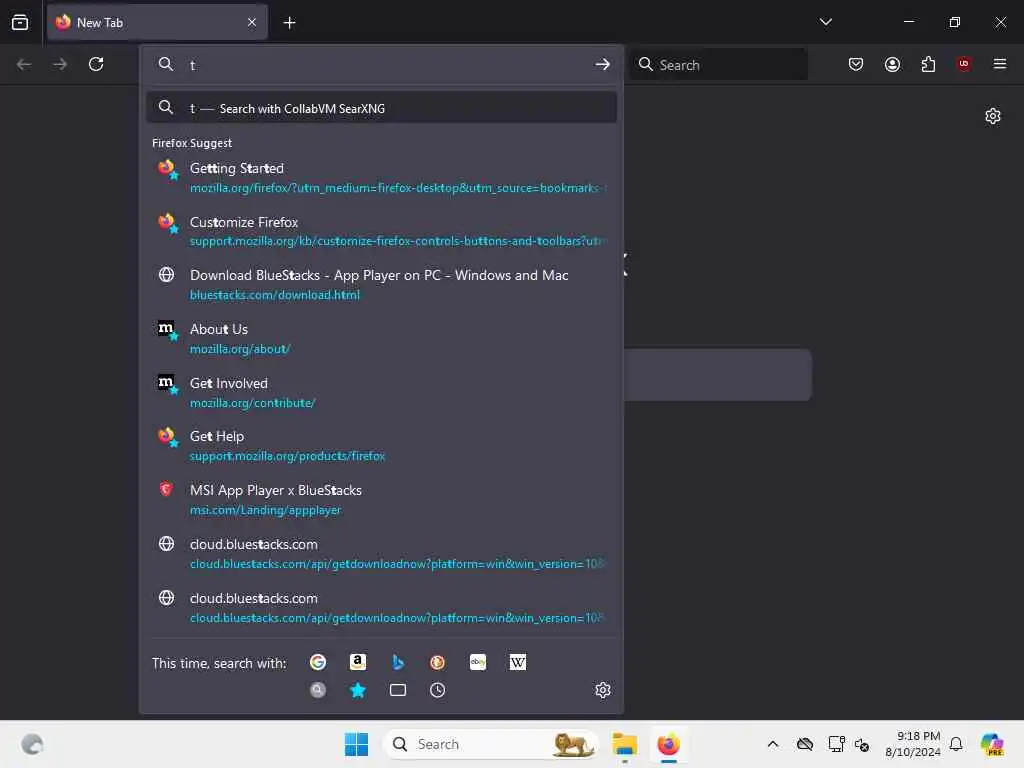Click the msi.com/Landing/appplayer URL
1024x768 pixels.
coord(266,511)
